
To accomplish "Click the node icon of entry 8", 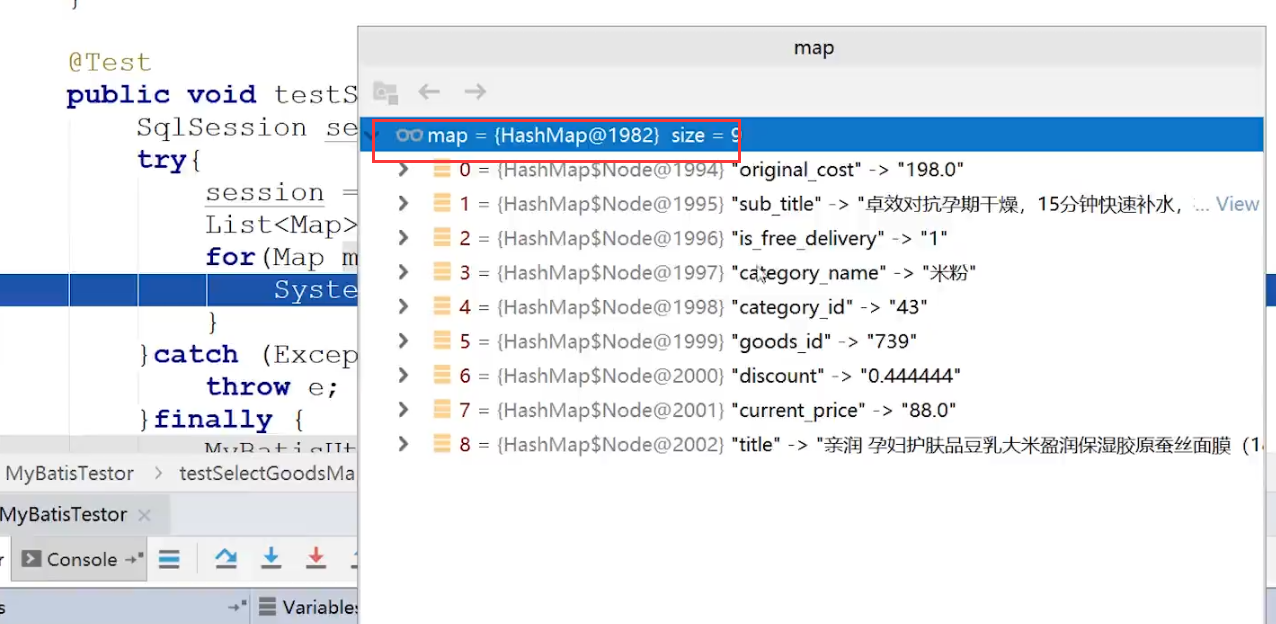I will tap(441, 444).
